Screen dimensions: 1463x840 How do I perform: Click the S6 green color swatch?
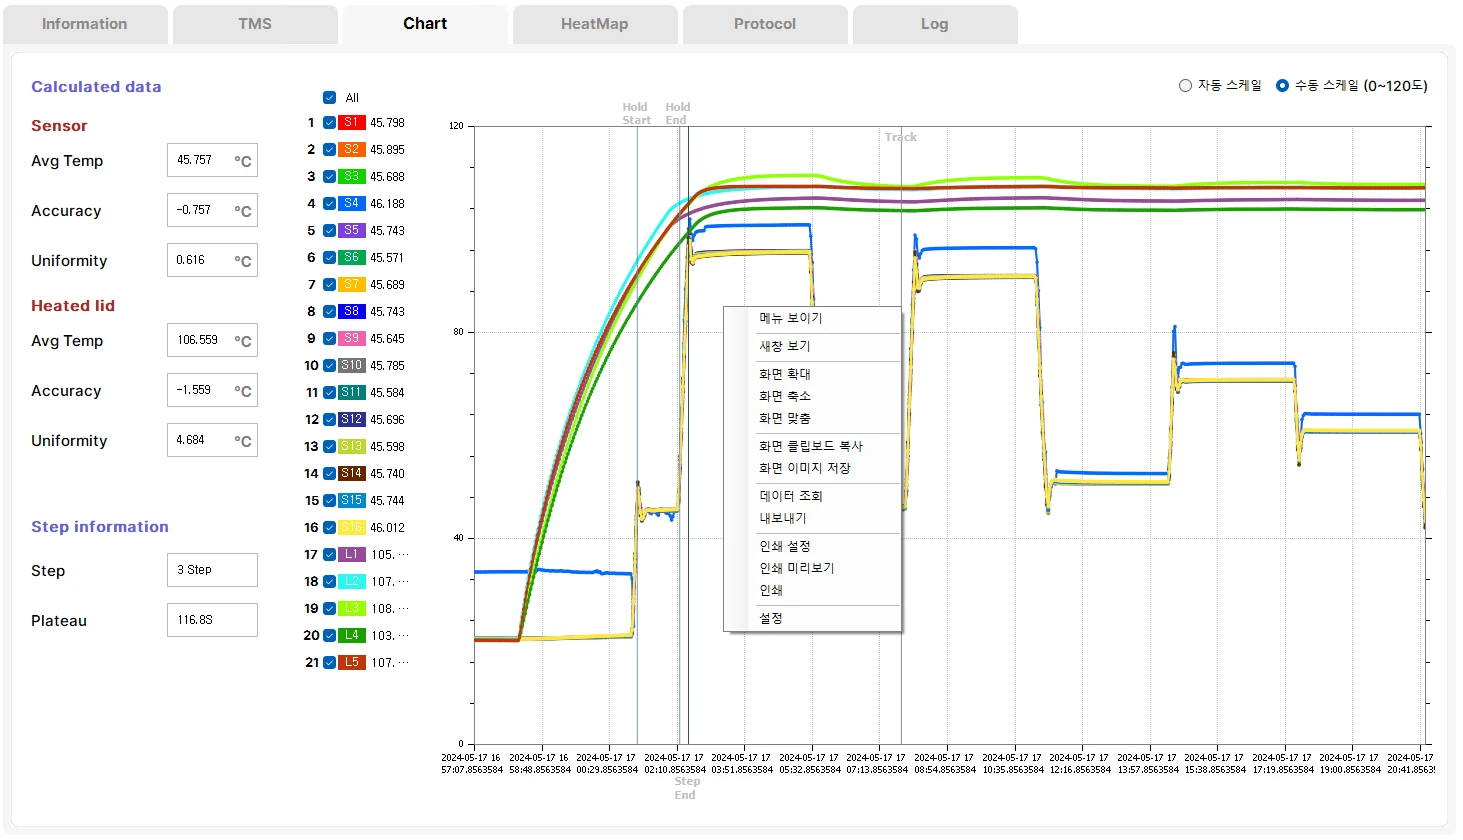click(x=352, y=258)
